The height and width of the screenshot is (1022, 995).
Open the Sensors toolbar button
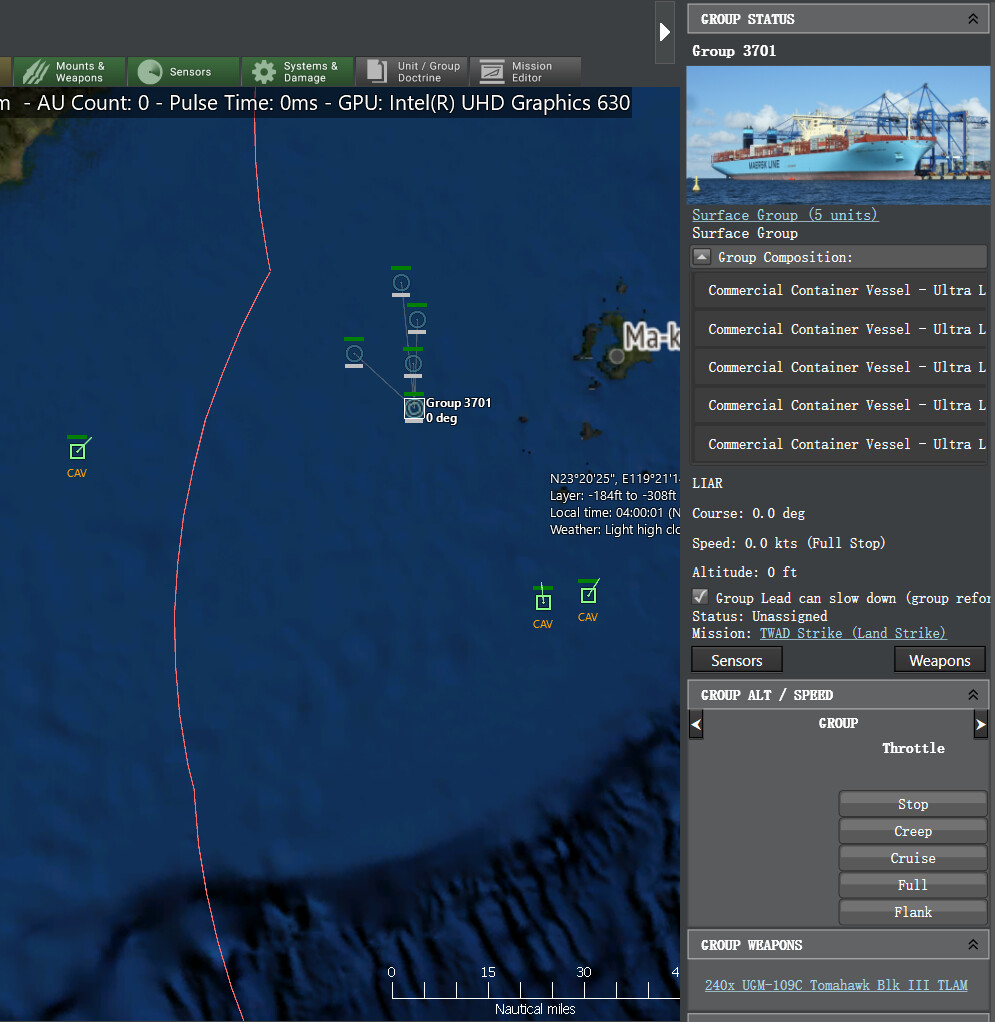click(183, 72)
